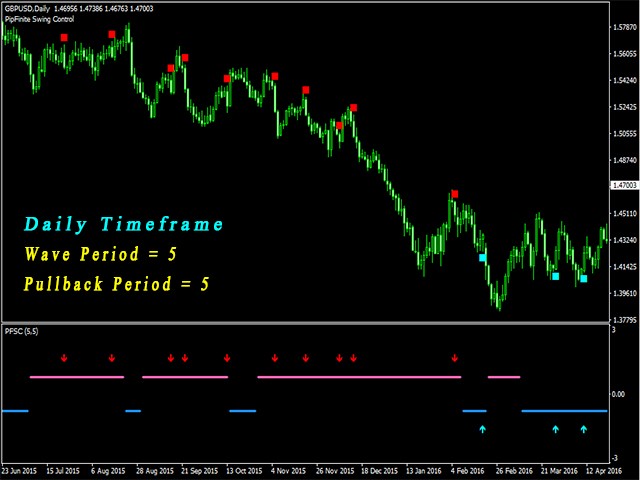Select the red square above the early August candles
The width and height of the screenshot is (640, 480).
112,34
